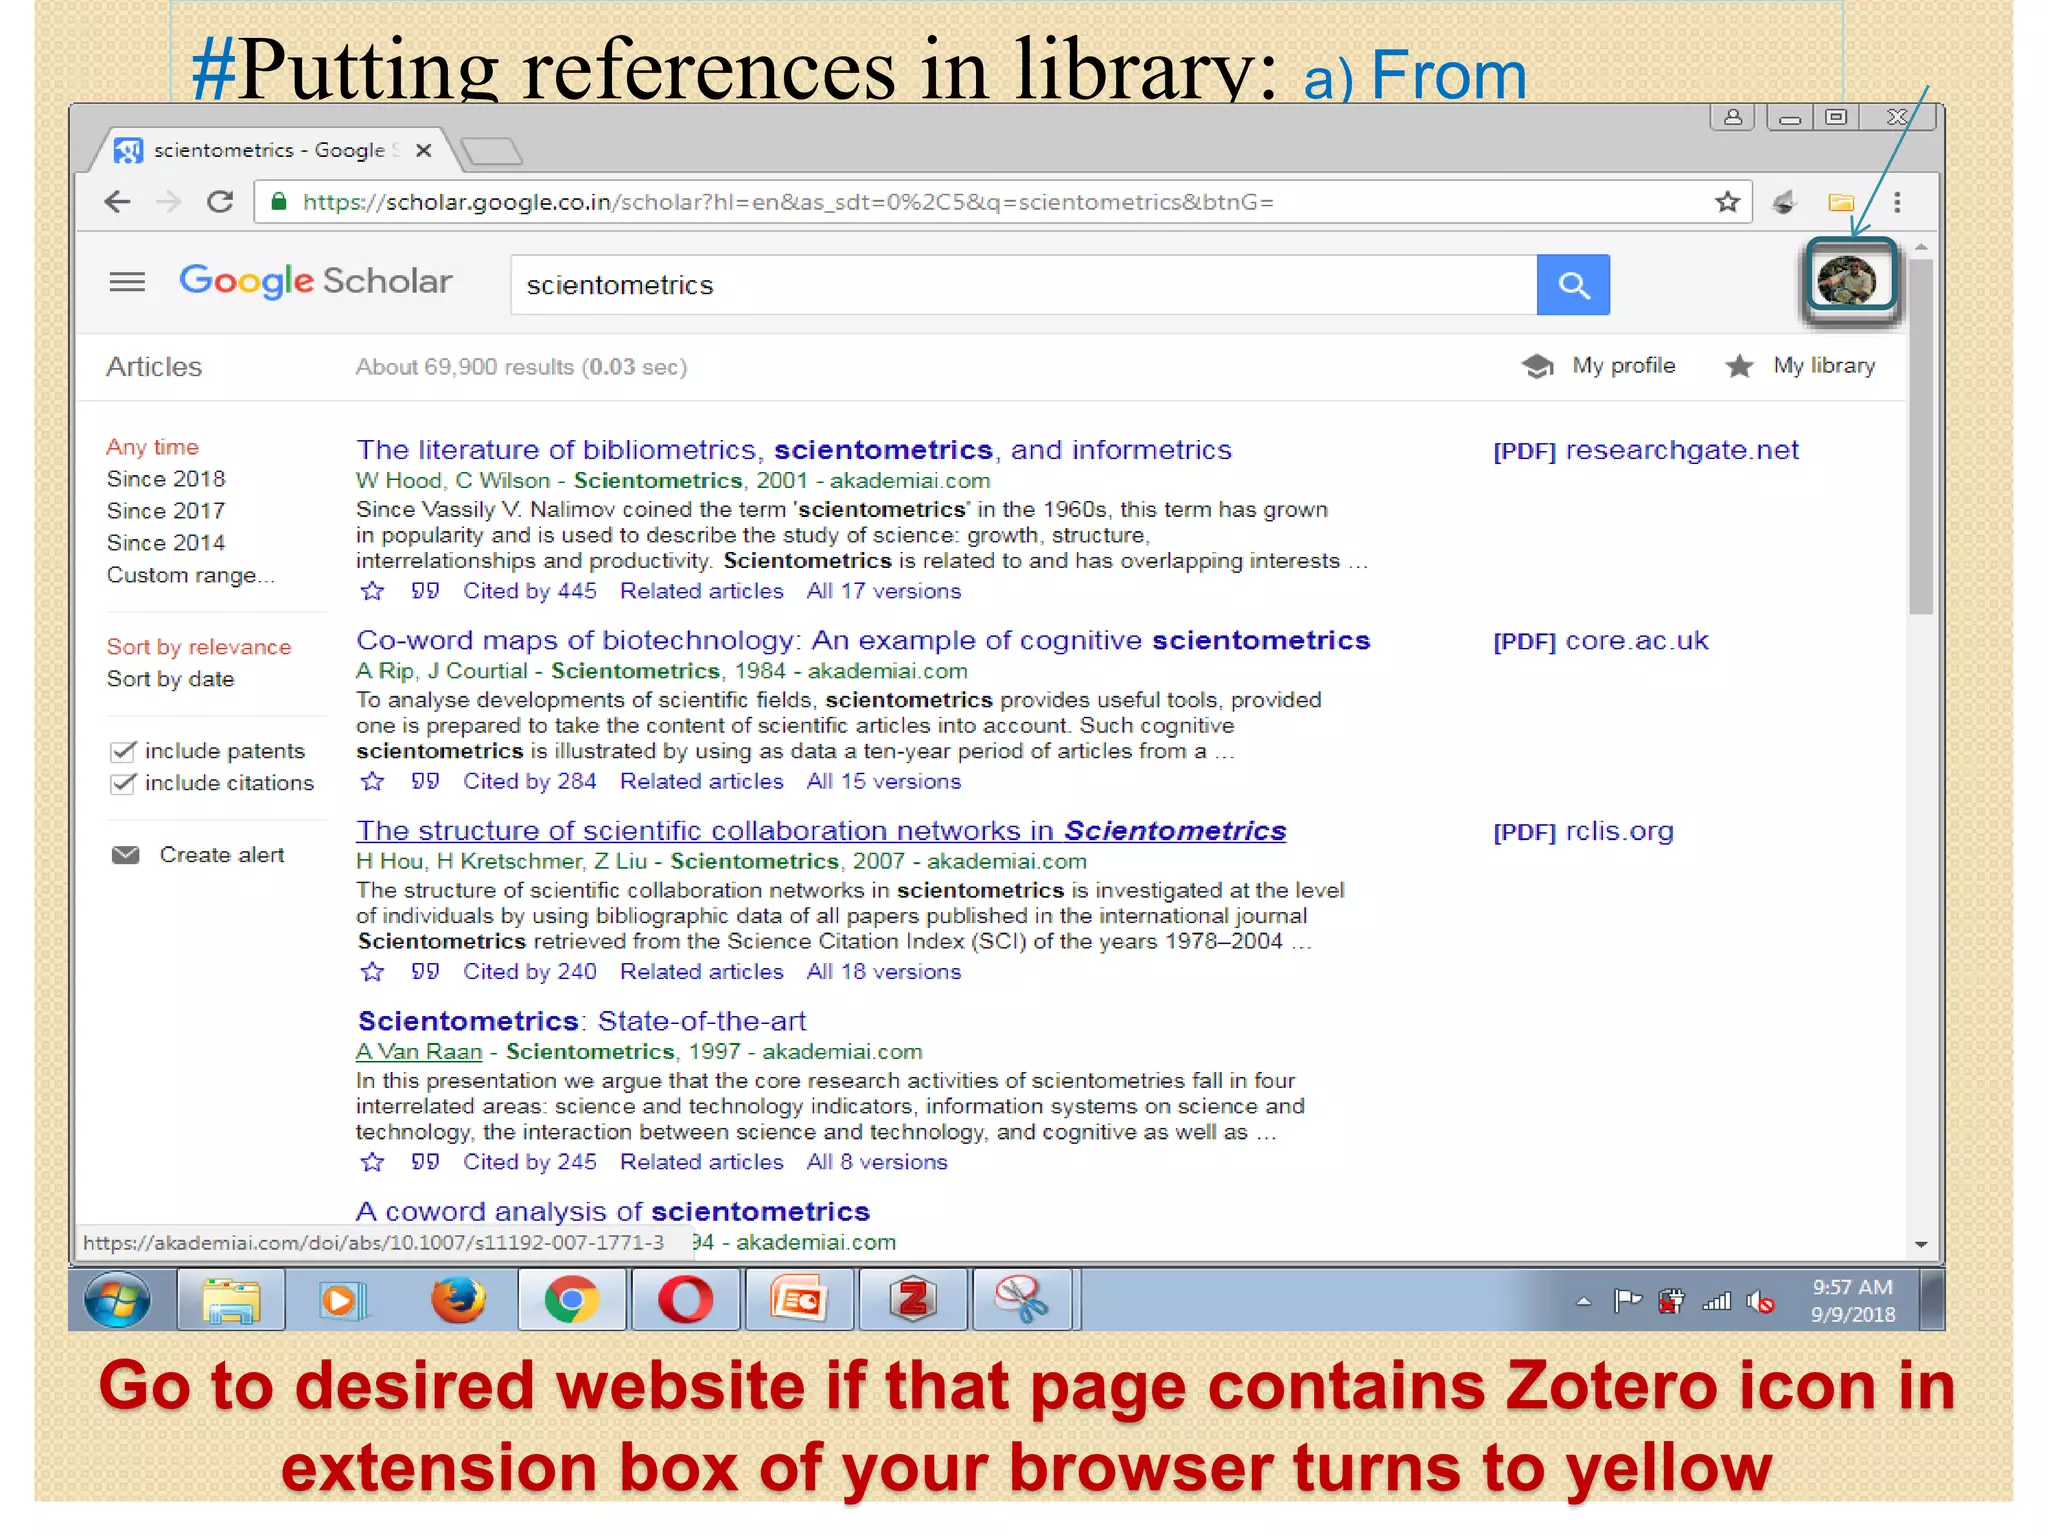Go to My profile
The image size is (2048, 1536).
(1598, 366)
